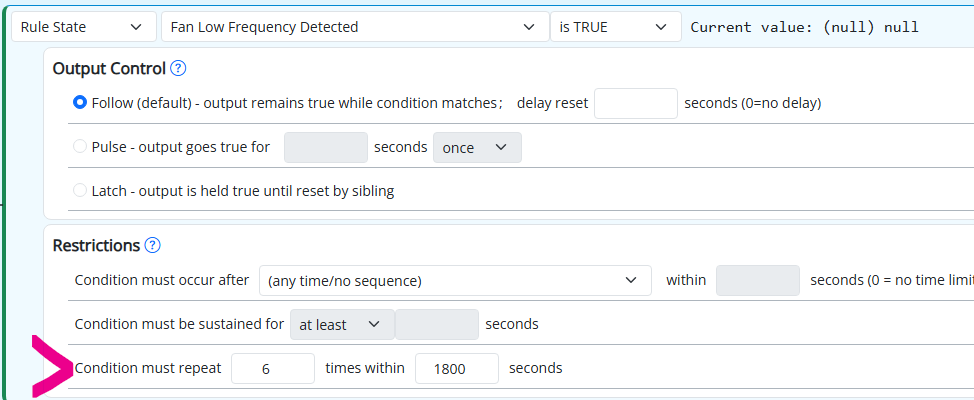Click the delay reset seconds field
The width and height of the screenshot is (974, 400).
click(635, 103)
